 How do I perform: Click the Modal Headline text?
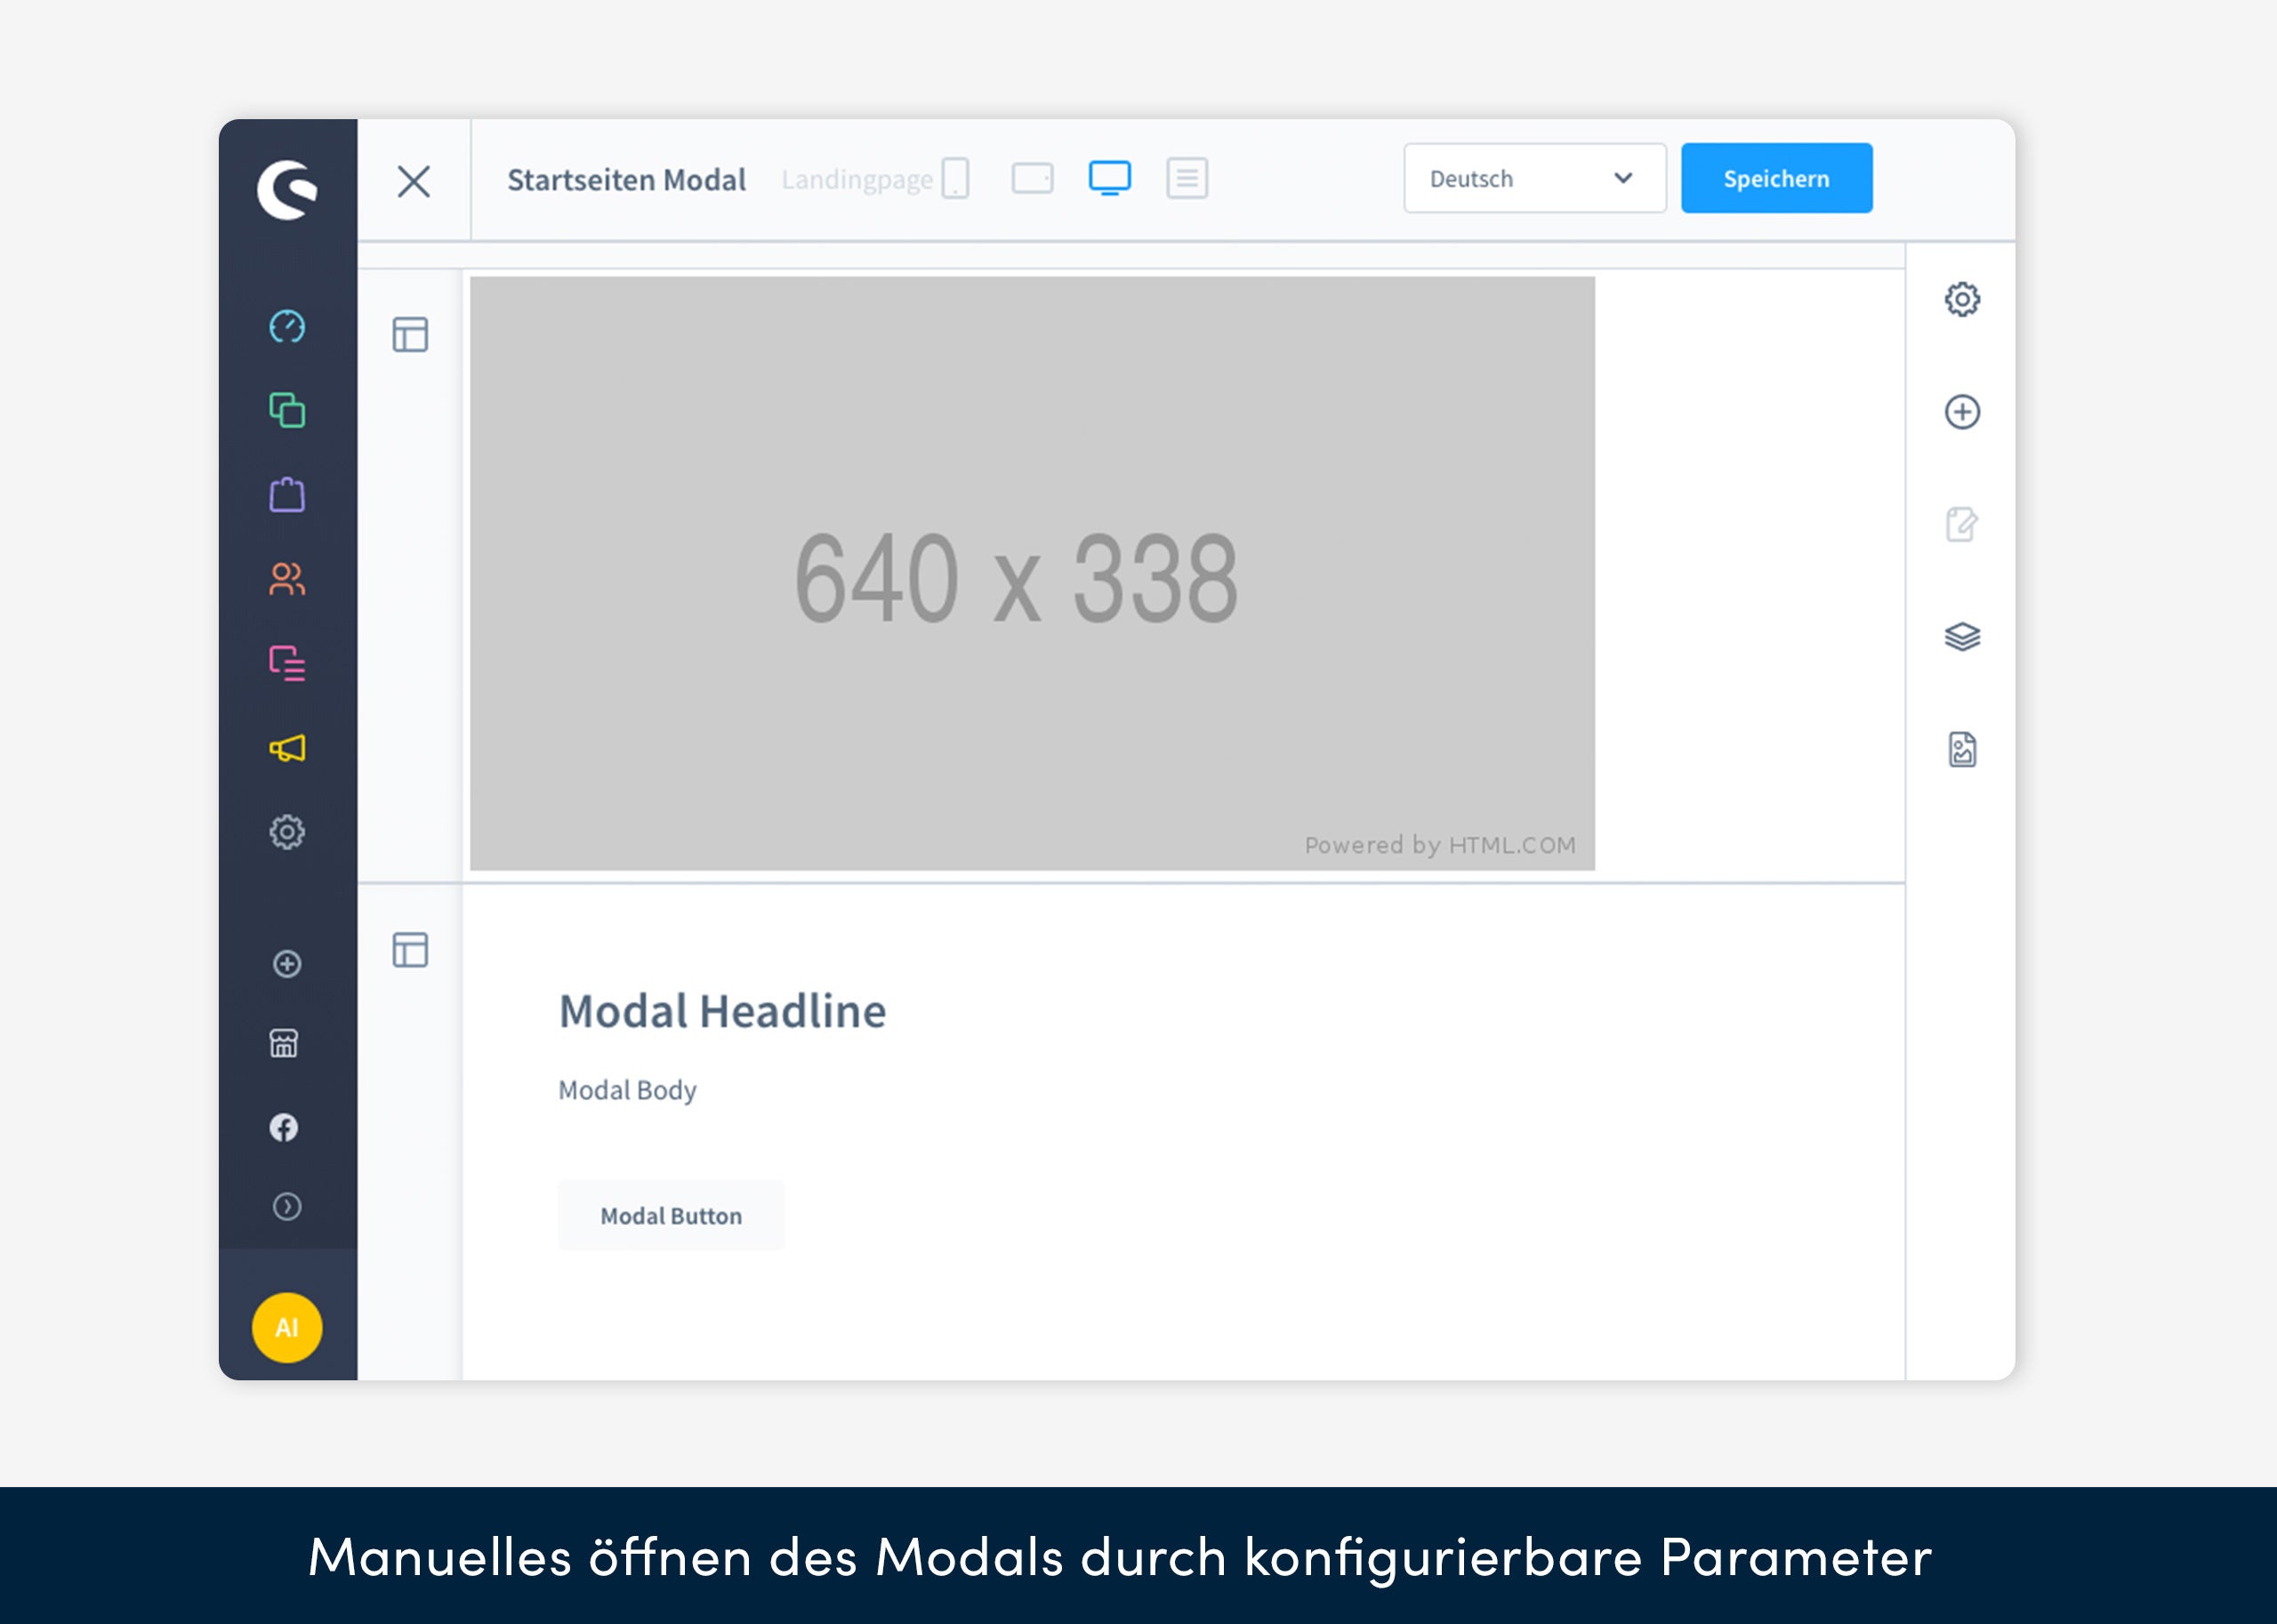click(722, 1011)
